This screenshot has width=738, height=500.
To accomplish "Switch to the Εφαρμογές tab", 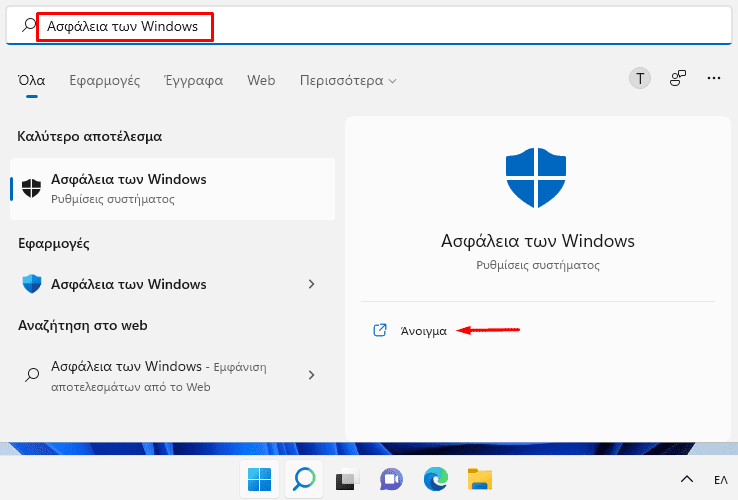I will pos(104,81).
